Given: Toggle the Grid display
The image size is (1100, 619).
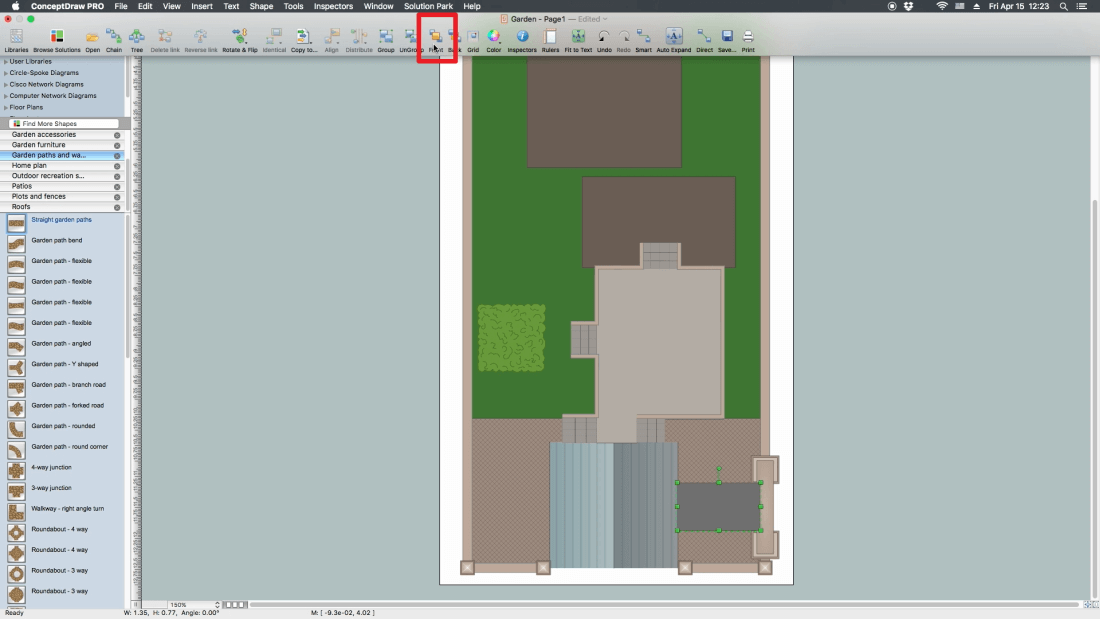Looking at the screenshot, I should tap(473, 37).
